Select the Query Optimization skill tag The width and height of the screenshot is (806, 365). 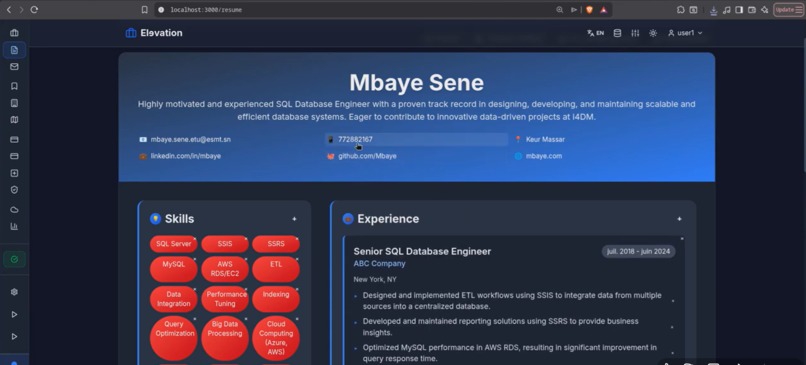click(x=173, y=338)
